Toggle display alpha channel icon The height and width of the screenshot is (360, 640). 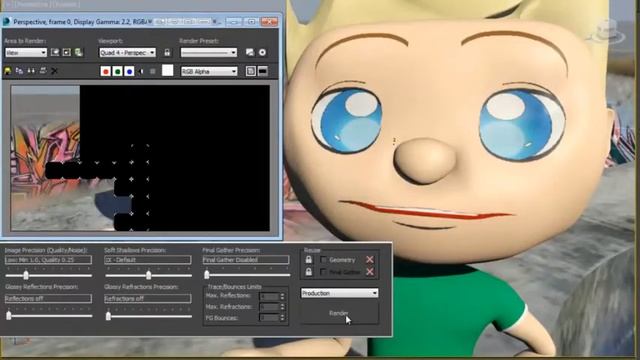click(141, 71)
